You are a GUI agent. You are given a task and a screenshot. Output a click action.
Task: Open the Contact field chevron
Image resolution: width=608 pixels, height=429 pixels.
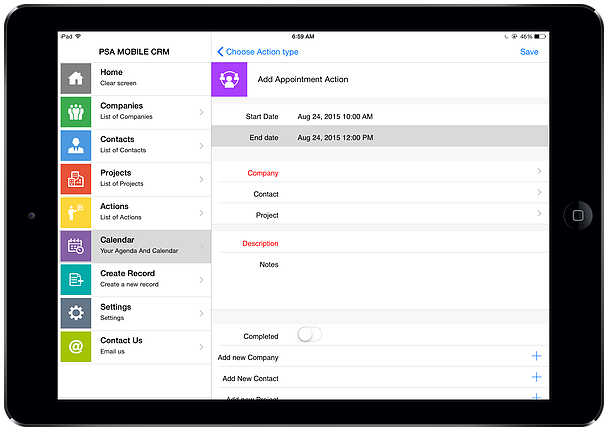539,192
